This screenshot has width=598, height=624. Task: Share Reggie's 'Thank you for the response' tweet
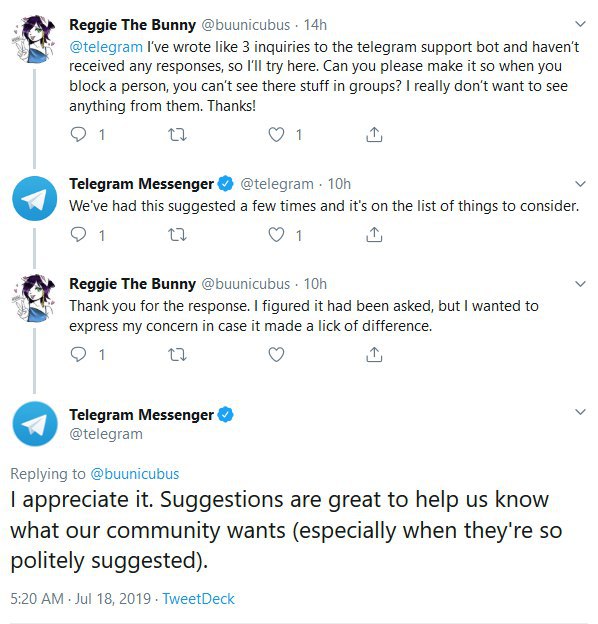click(374, 354)
